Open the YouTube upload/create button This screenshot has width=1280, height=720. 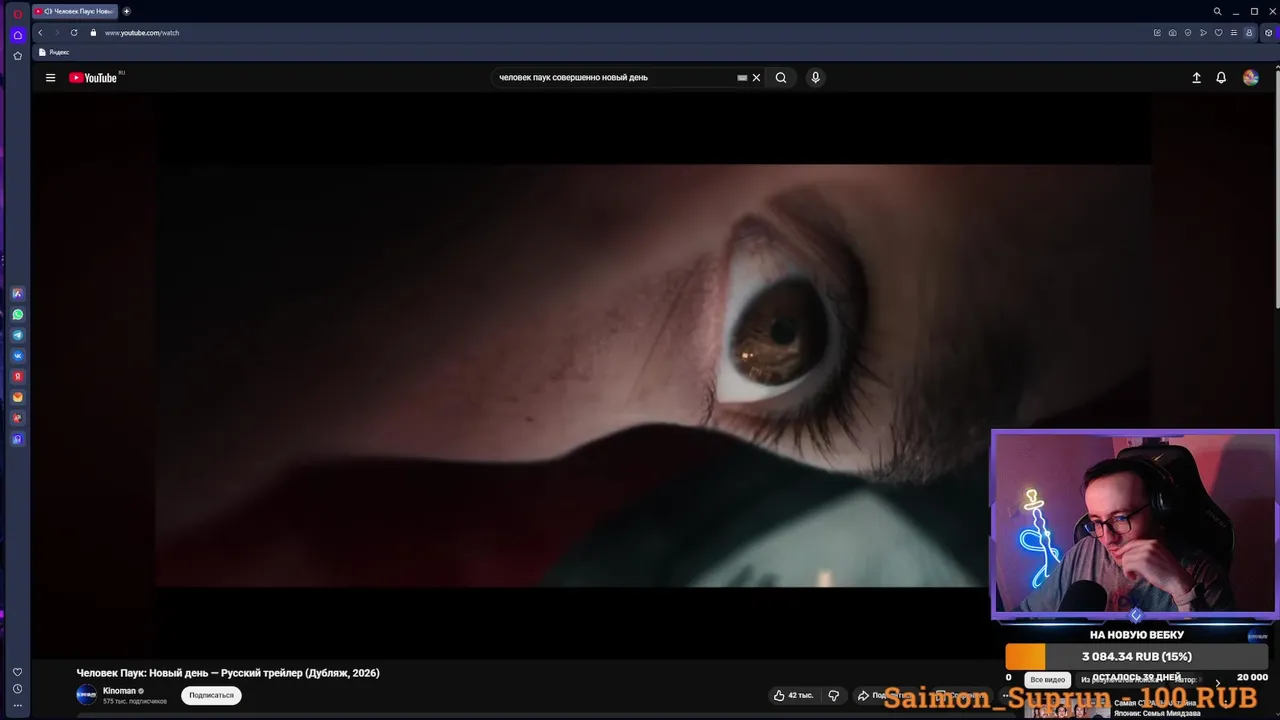click(1196, 78)
